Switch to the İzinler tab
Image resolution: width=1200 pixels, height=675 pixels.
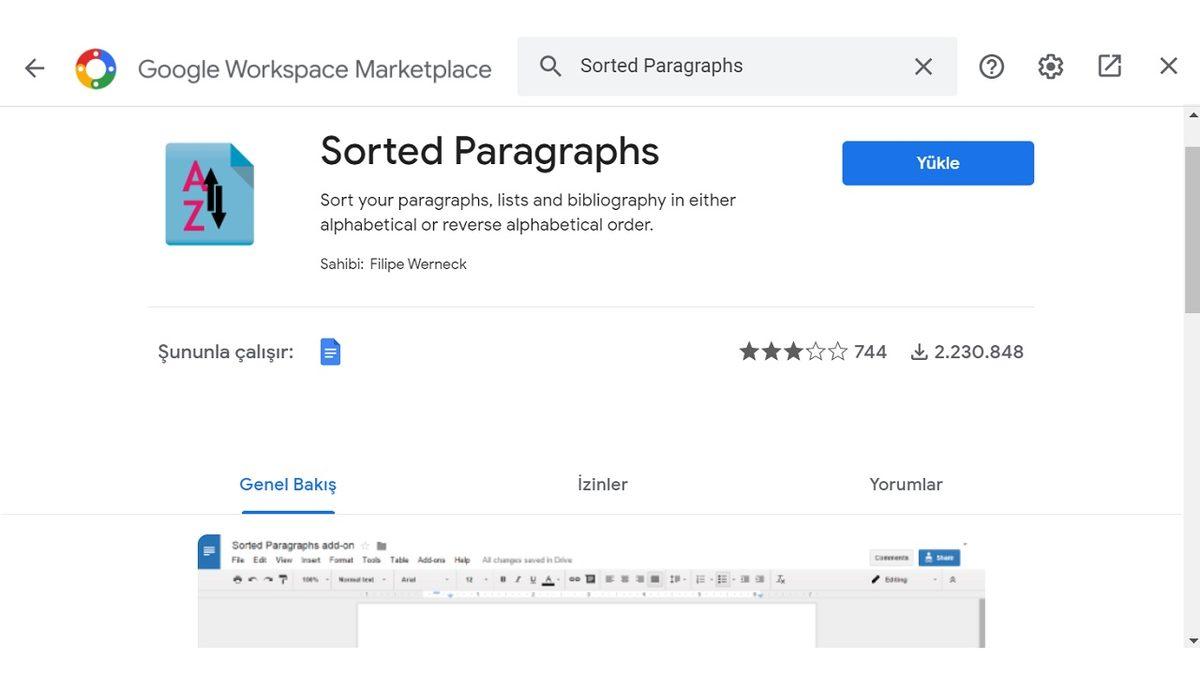[x=602, y=483]
